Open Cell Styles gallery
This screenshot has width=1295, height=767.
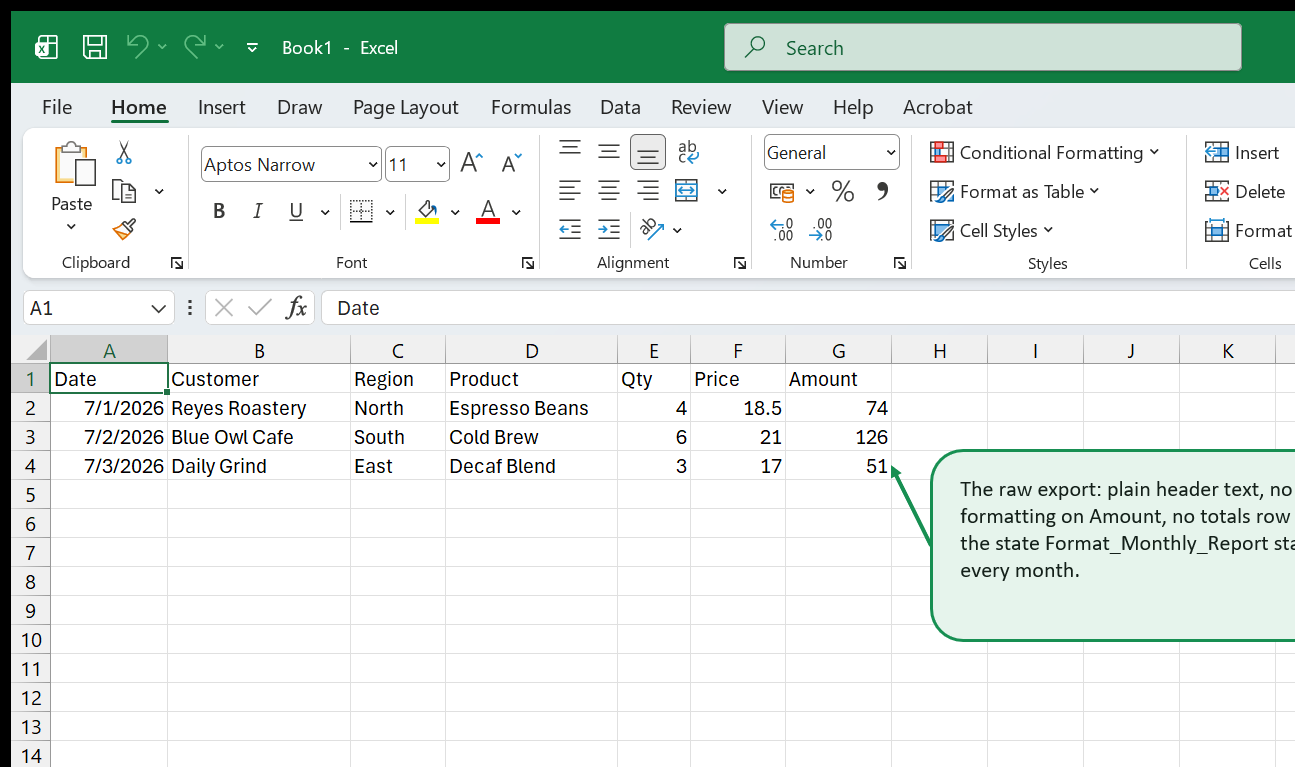coord(992,230)
